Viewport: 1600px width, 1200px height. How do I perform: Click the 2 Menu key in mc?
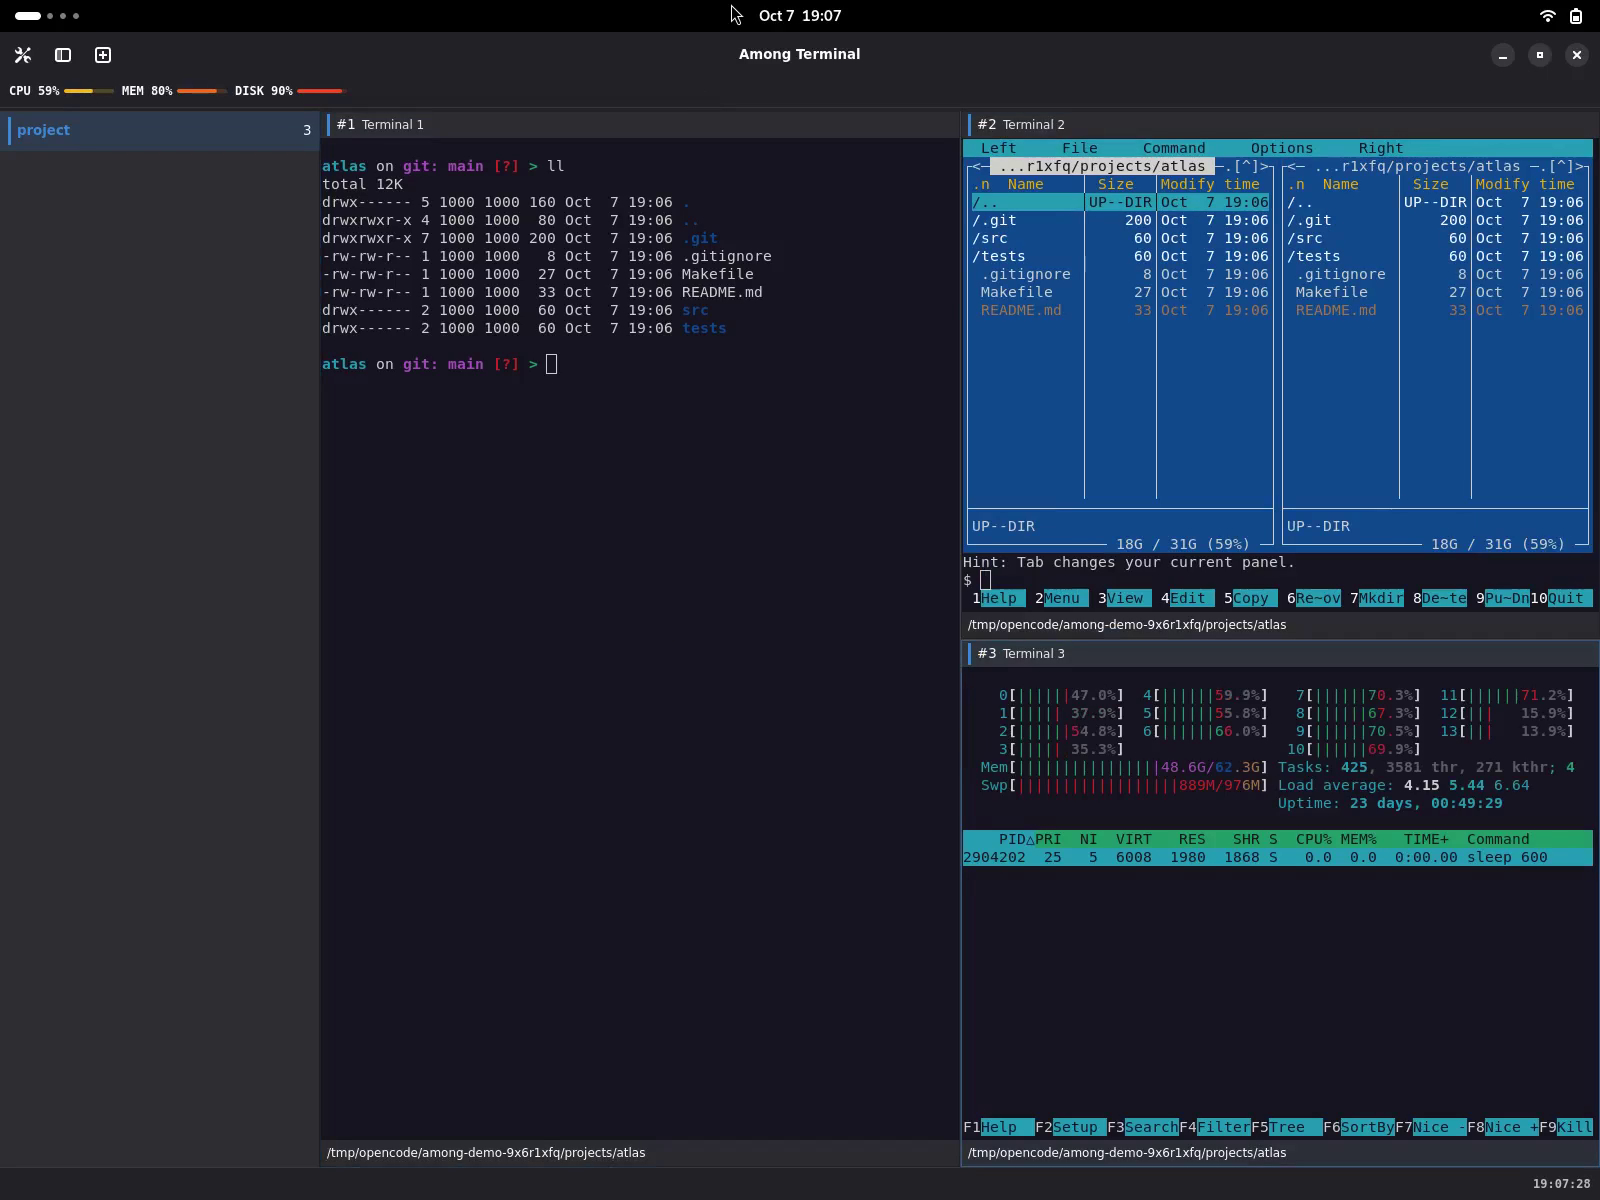point(1058,598)
